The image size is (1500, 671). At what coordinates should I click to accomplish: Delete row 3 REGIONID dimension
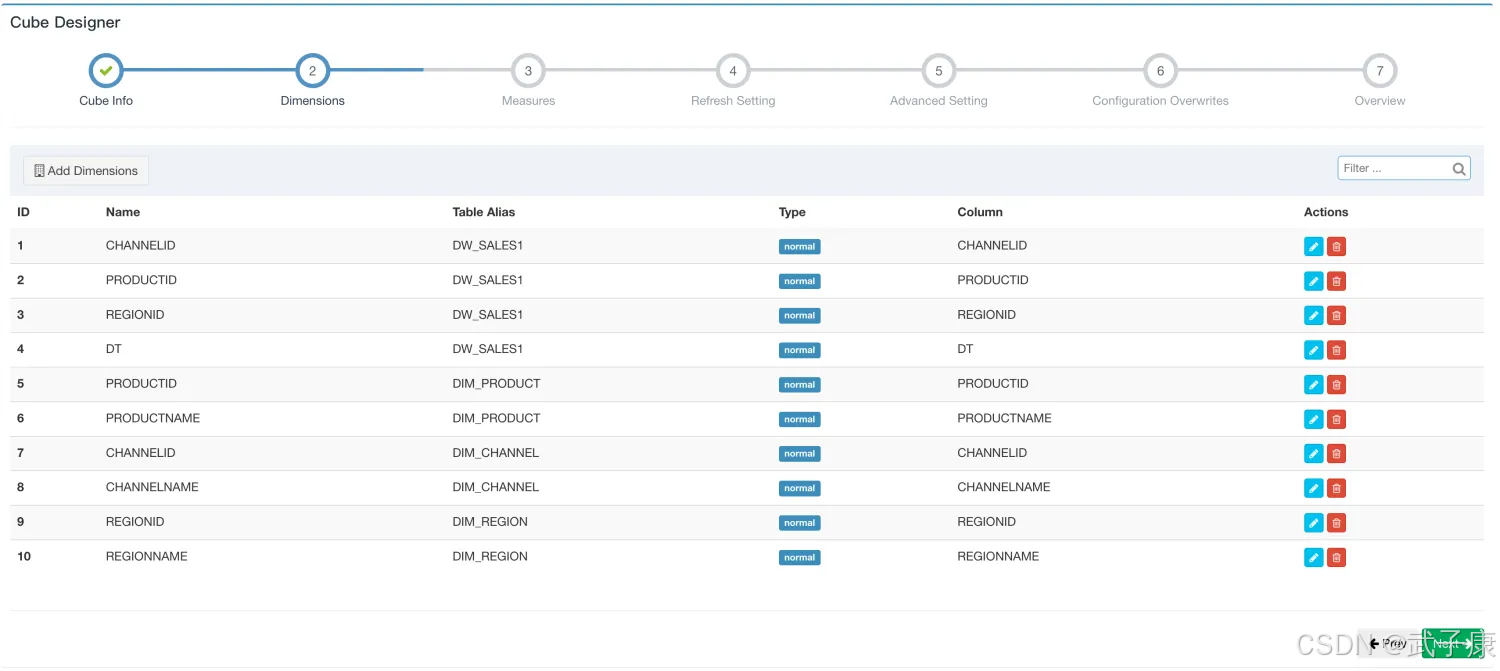[x=1336, y=316]
